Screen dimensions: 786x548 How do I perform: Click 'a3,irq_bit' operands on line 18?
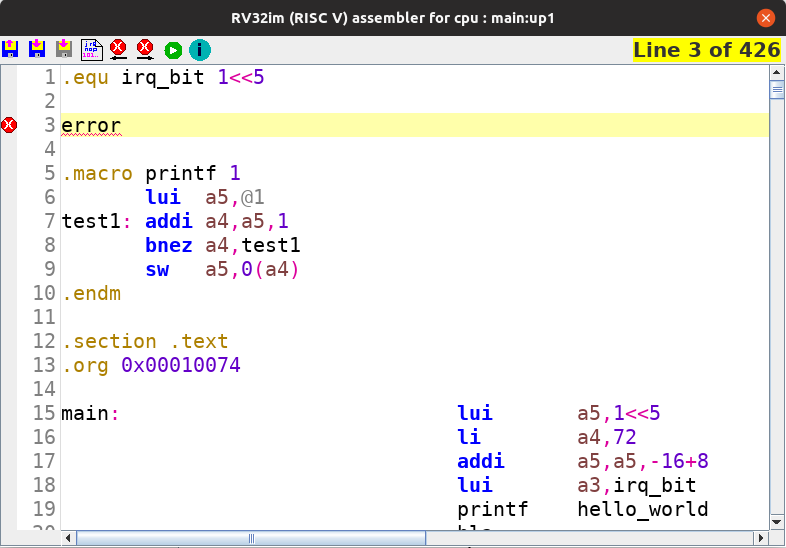pyautogui.click(x=637, y=485)
